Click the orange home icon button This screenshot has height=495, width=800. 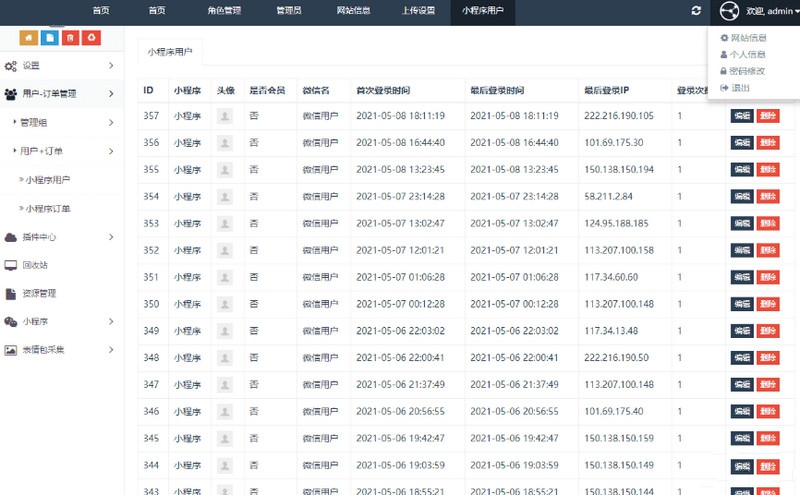click(29, 38)
